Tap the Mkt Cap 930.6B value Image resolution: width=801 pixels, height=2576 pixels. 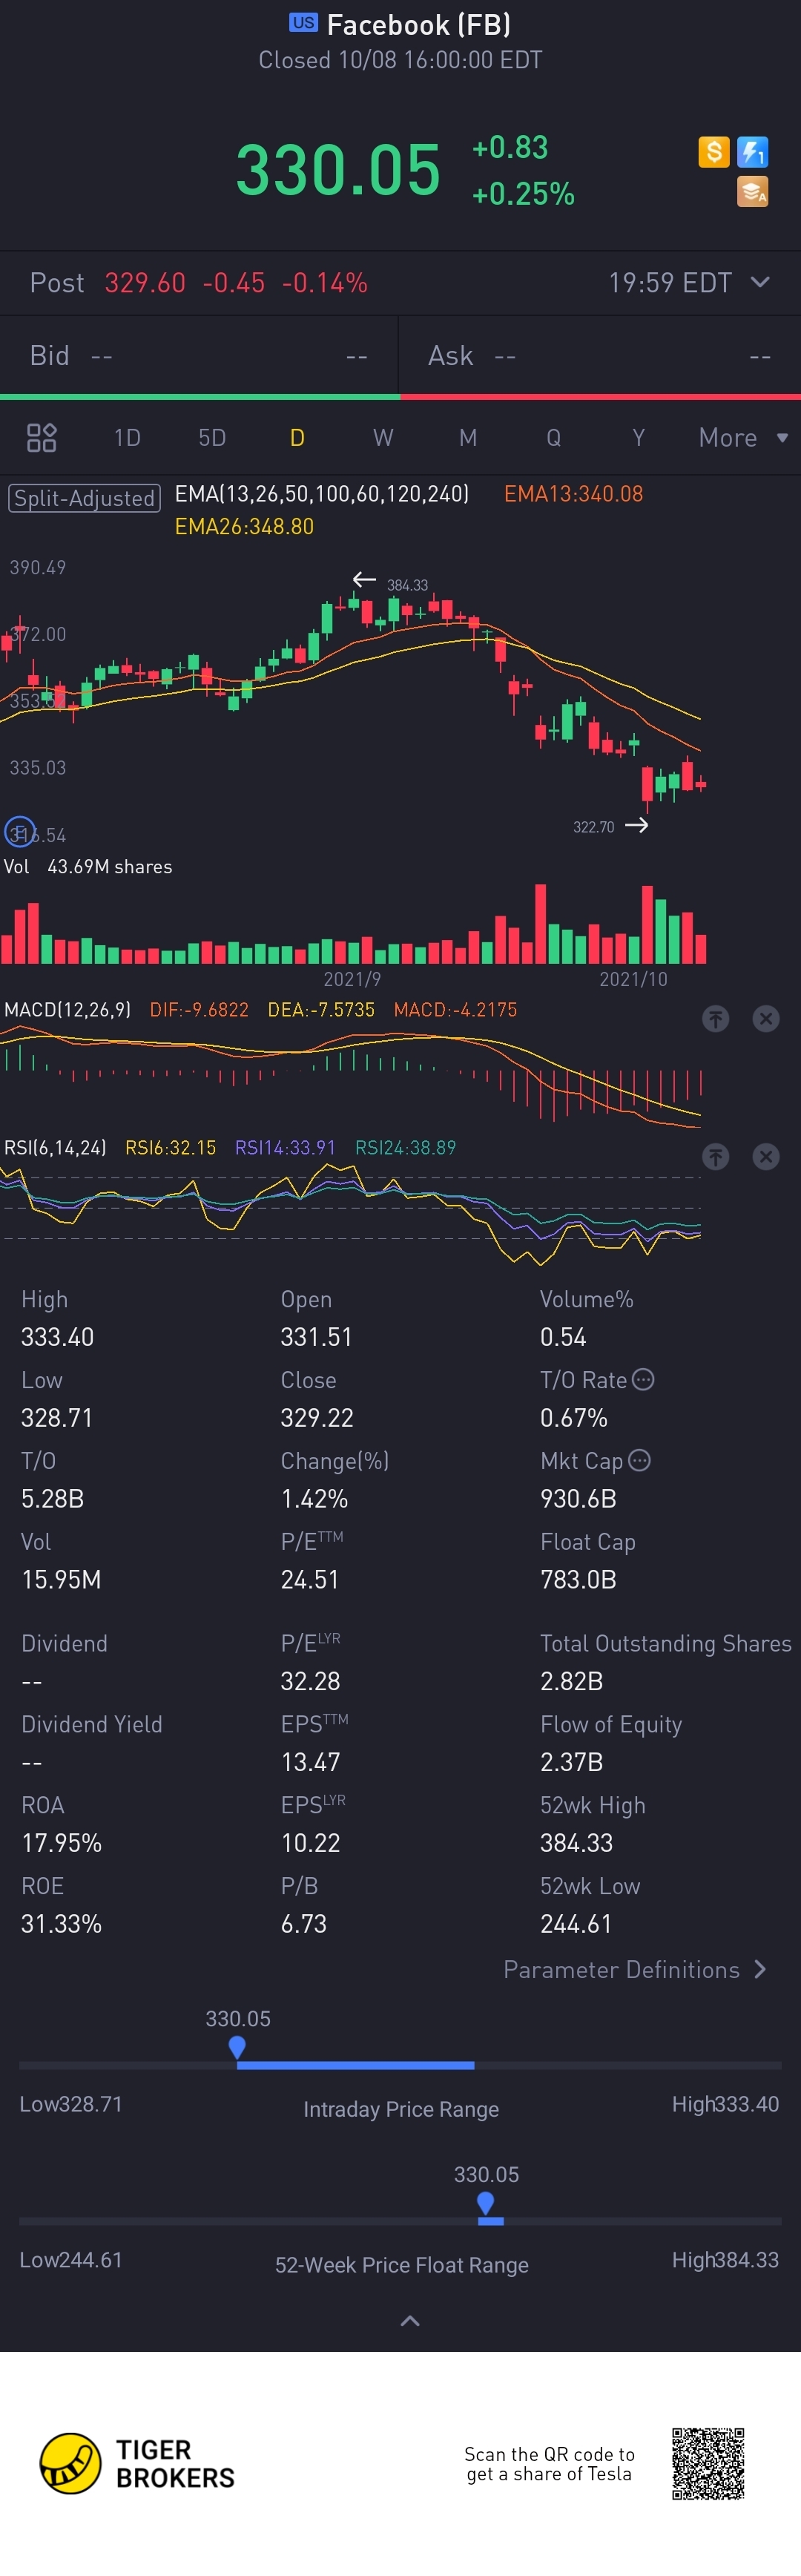pos(578,1499)
